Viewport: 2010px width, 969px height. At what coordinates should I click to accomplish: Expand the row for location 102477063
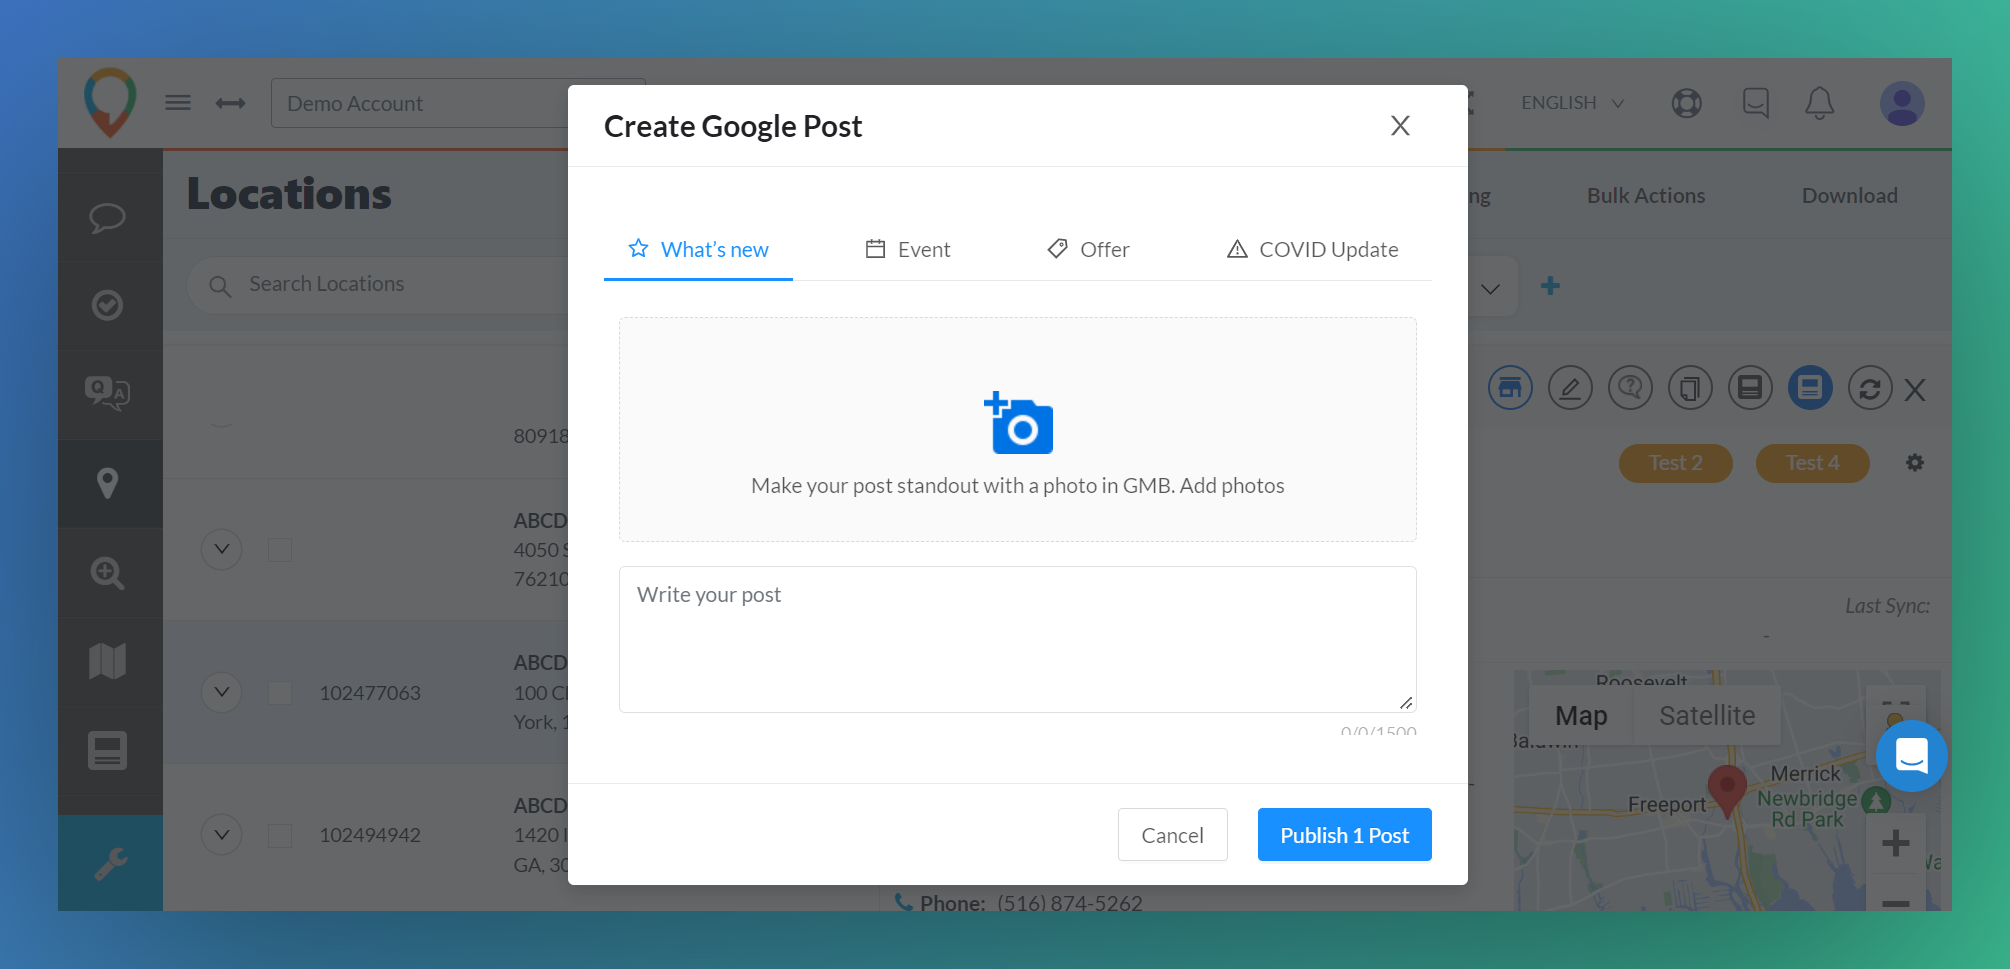[222, 692]
